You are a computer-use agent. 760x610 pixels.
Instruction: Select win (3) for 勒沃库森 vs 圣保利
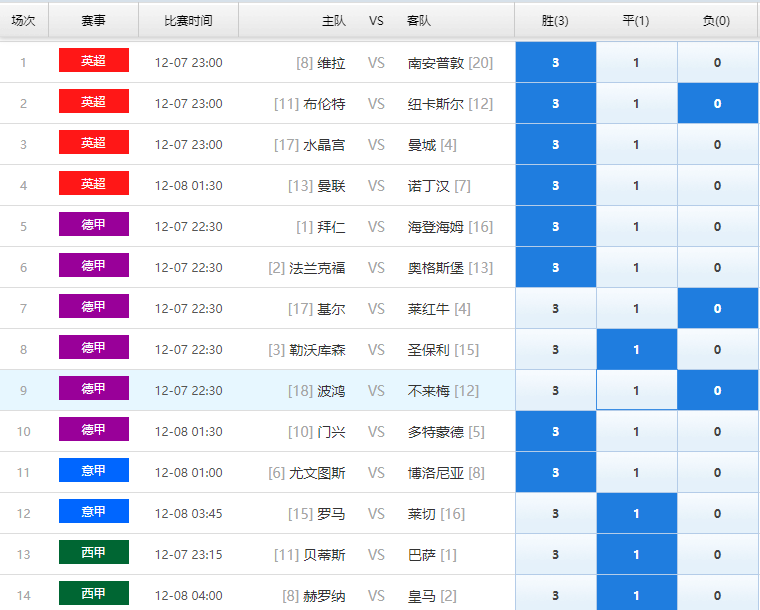[x=555, y=349]
